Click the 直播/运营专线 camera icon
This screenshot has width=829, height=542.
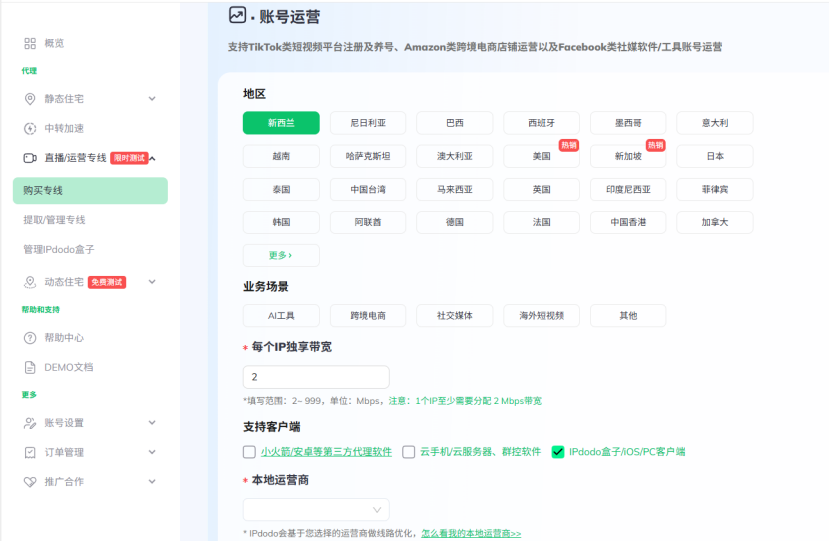[x=30, y=158]
